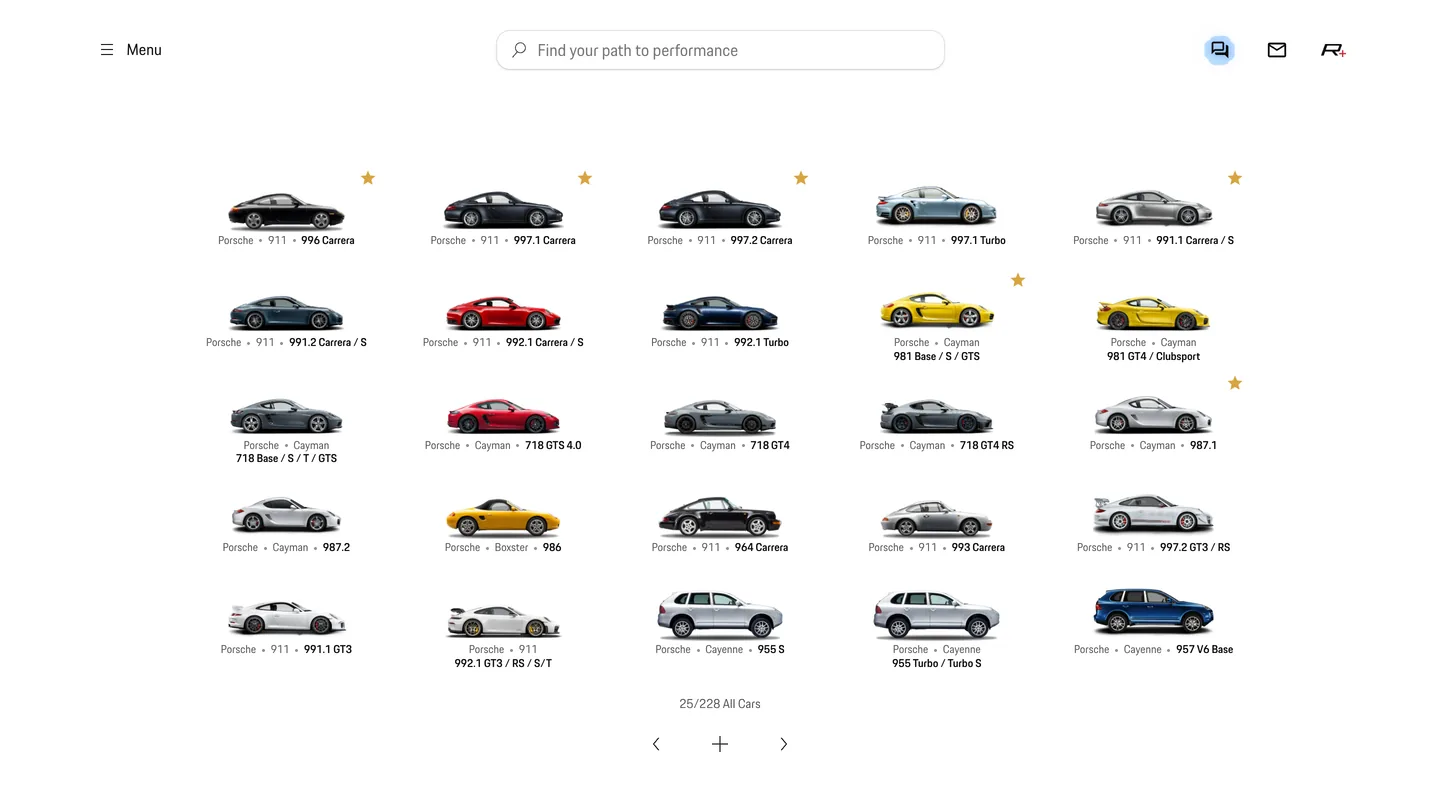Toggle favorite star on 997.1 Carrera
The height and width of the screenshot is (810, 1440).
tap(585, 178)
